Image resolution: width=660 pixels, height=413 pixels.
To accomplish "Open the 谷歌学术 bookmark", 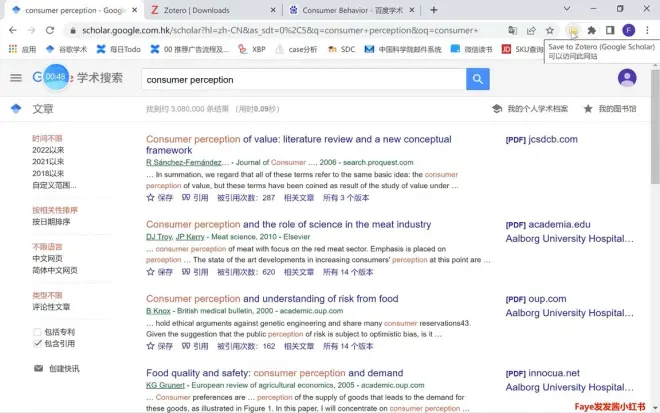I will 67,49.
